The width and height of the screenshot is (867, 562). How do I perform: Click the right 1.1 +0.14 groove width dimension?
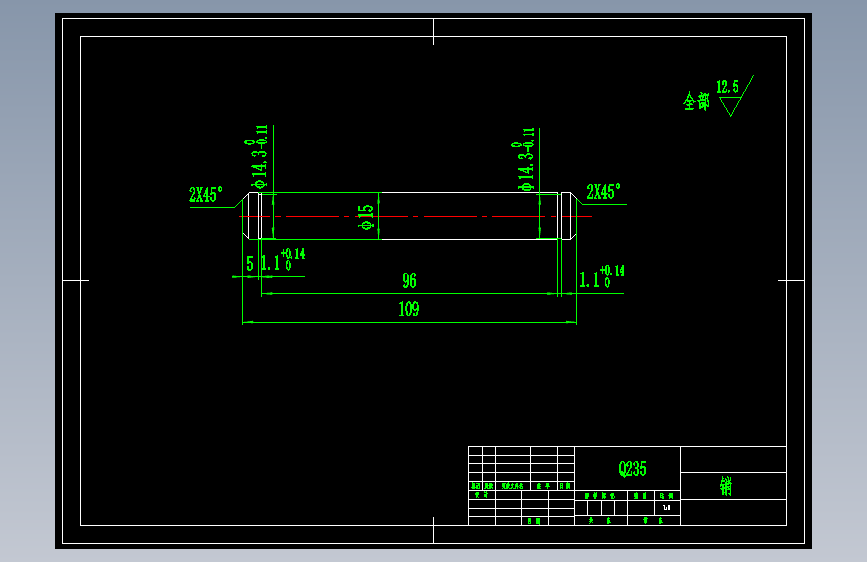click(x=602, y=277)
